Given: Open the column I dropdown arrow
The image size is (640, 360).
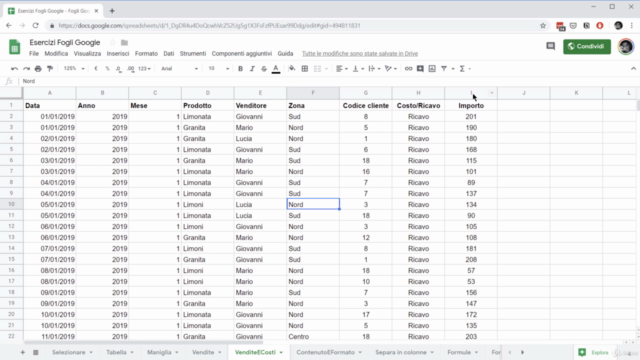Looking at the screenshot, I should [x=491, y=93].
